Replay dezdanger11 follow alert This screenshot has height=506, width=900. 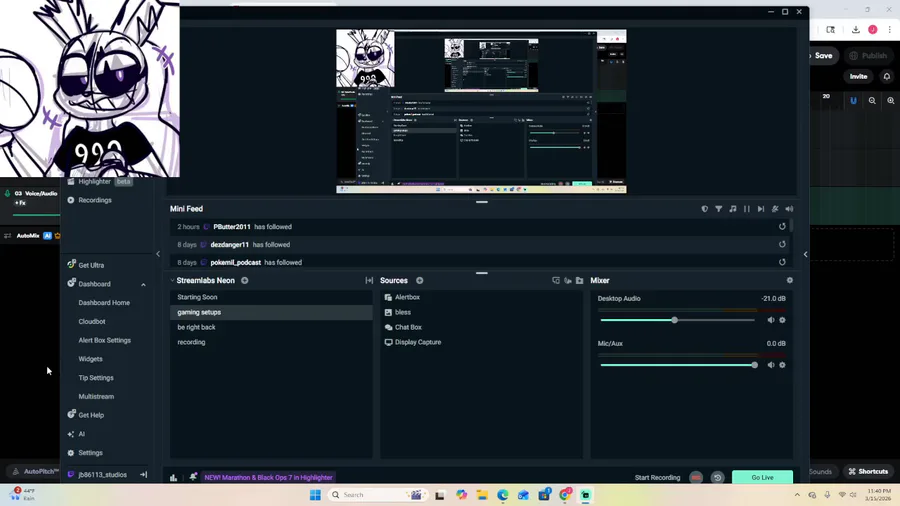782,244
